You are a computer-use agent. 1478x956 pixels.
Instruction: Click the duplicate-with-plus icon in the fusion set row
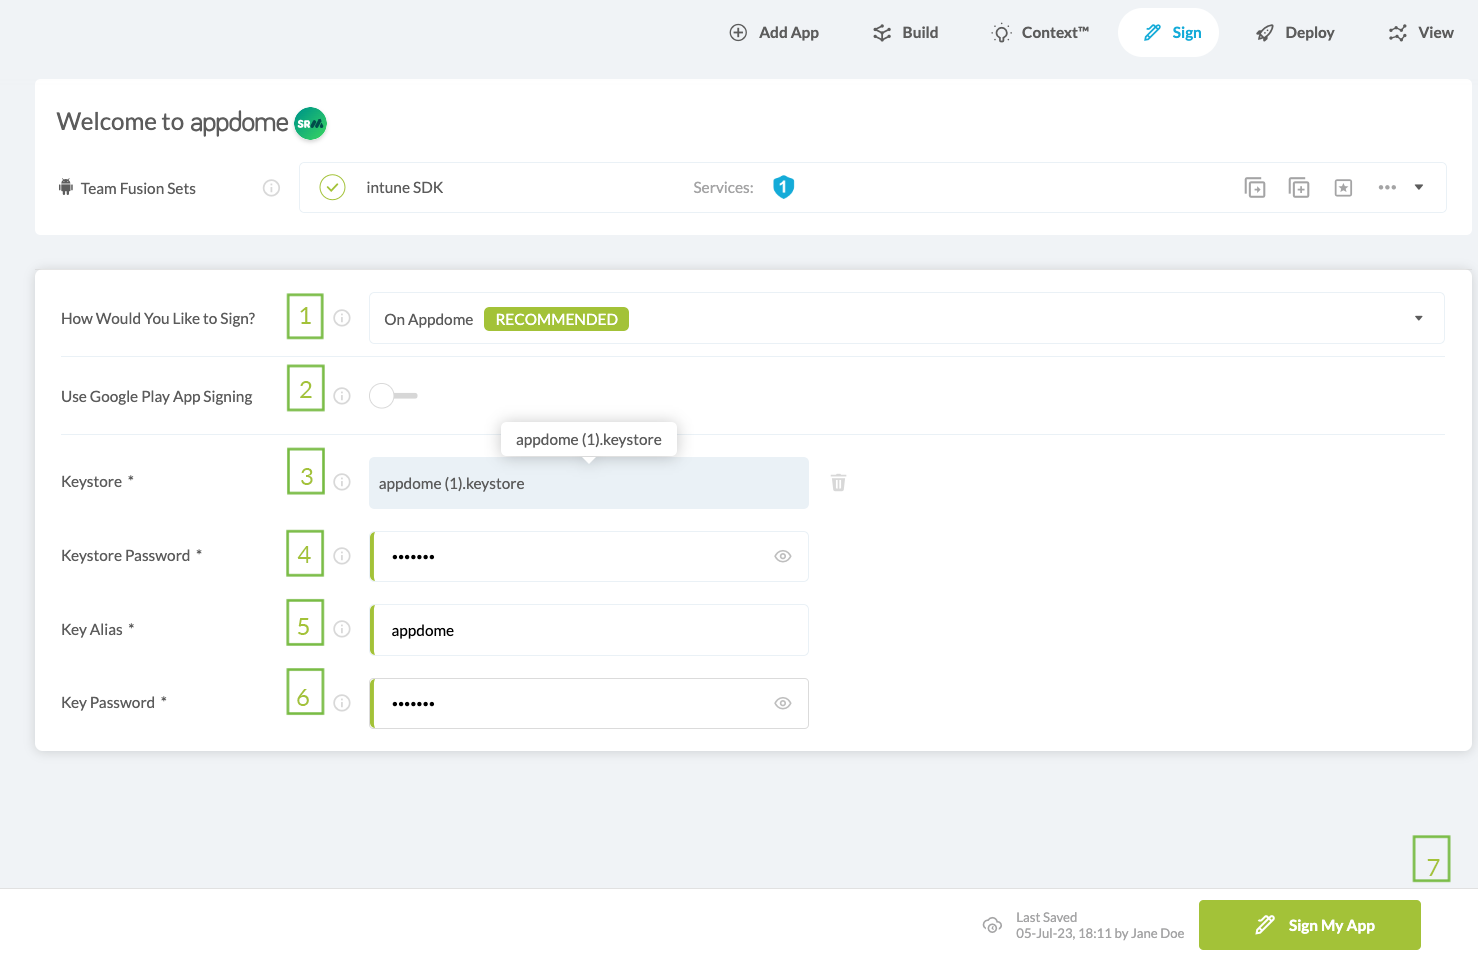click(x=1299, y=187)
